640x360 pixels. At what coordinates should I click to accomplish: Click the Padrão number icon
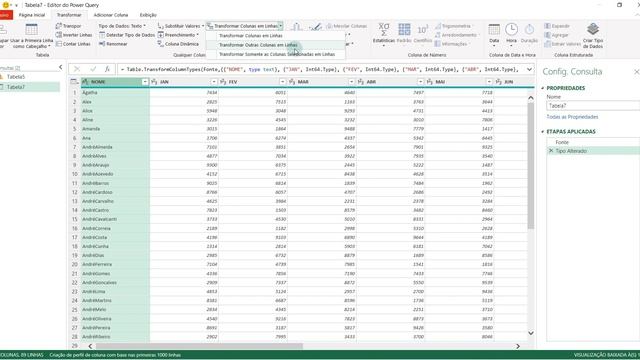404,29
